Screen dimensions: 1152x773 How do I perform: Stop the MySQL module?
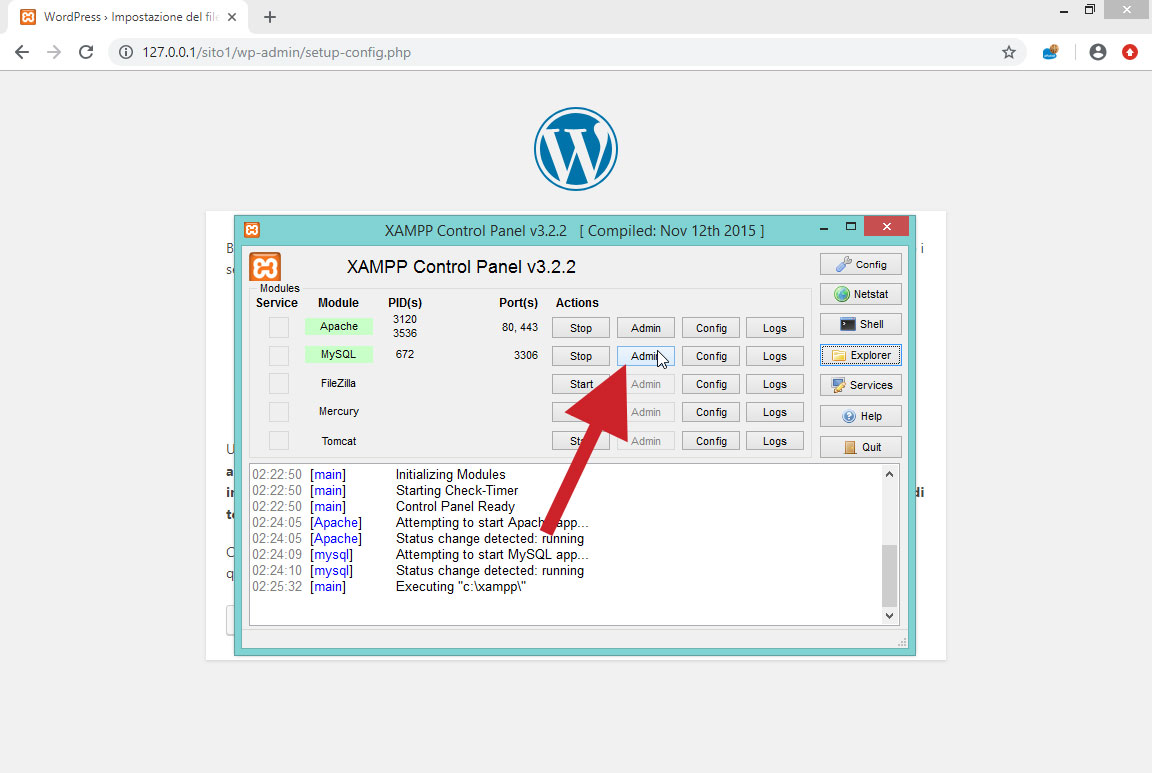click(580, 356)
